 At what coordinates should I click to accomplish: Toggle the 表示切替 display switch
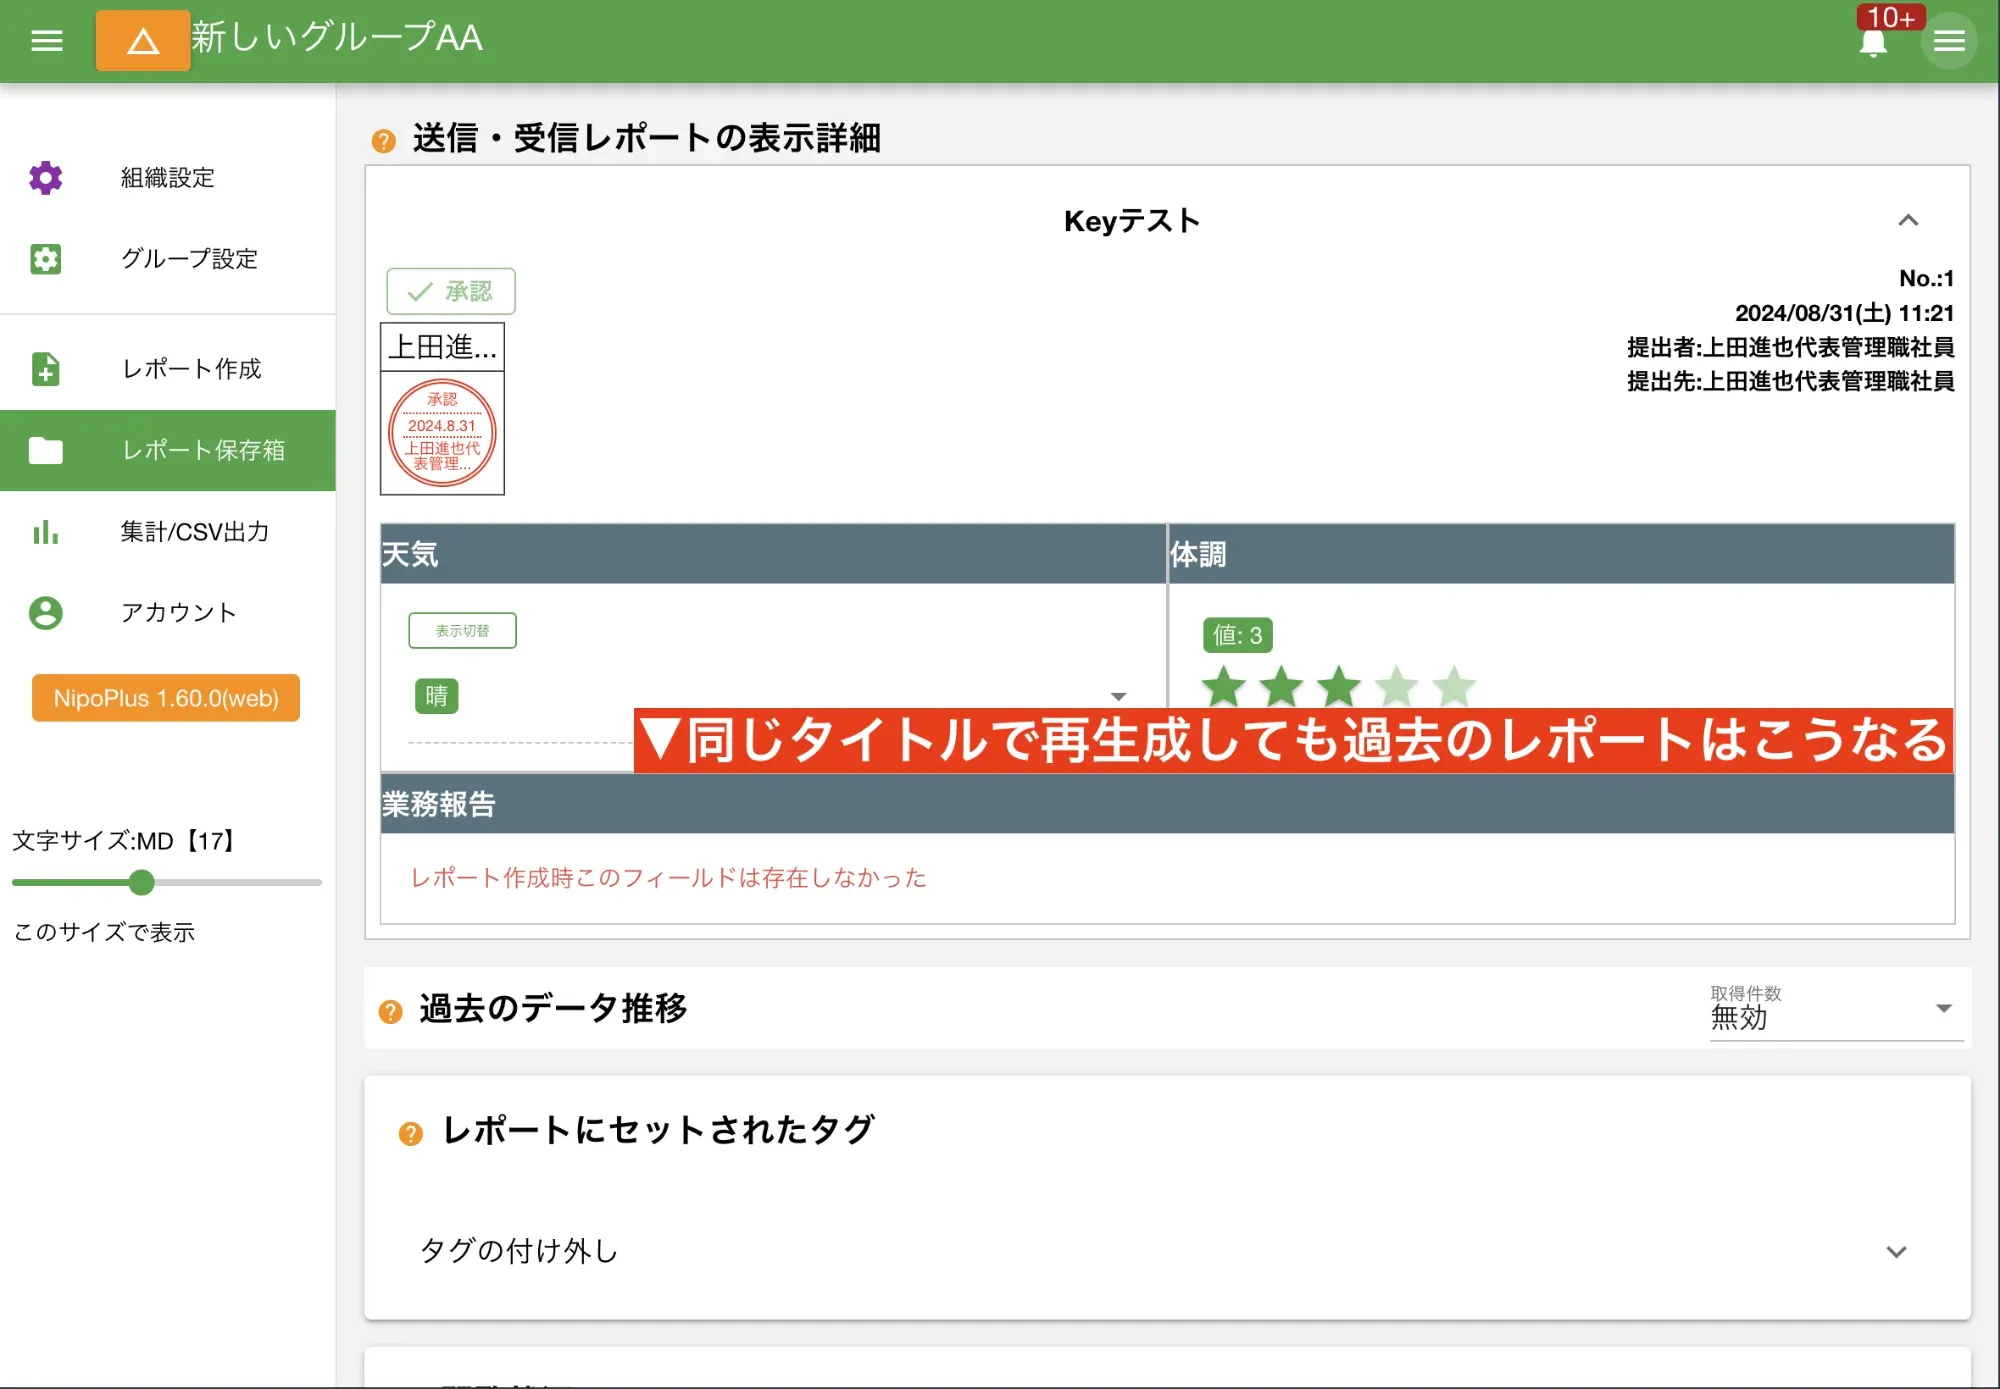pyautogui.click(x=462, y=630)
